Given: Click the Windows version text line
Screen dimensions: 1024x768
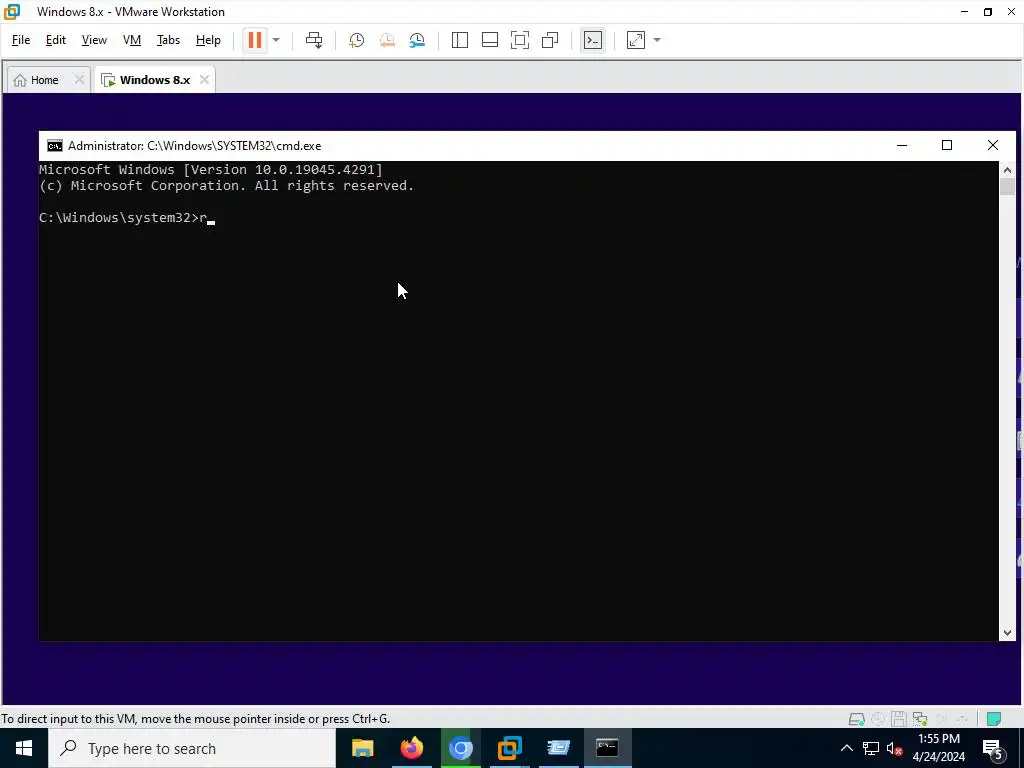Looking at the screenshot, I should pos(211,170).
